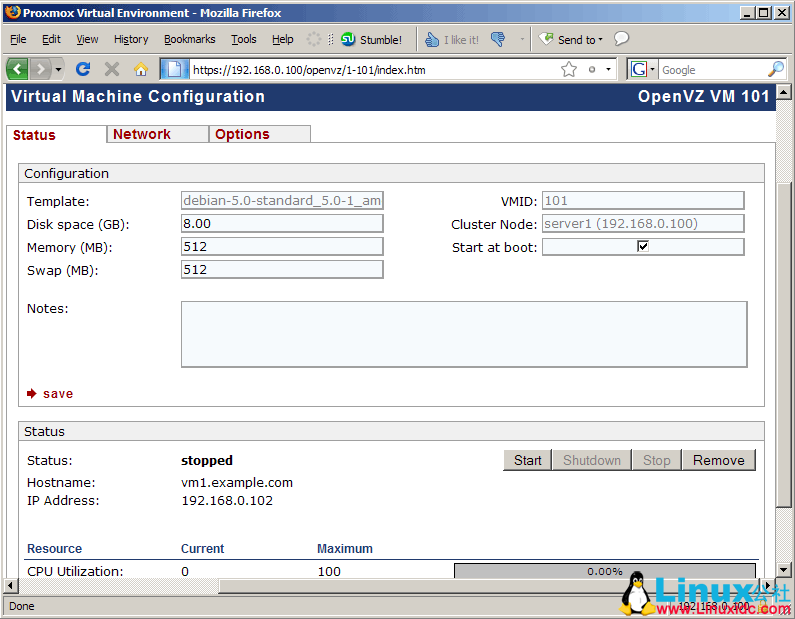Screen dimensions: 795x619
Task: Click the Remove button
Action: (x=718, y=460)
